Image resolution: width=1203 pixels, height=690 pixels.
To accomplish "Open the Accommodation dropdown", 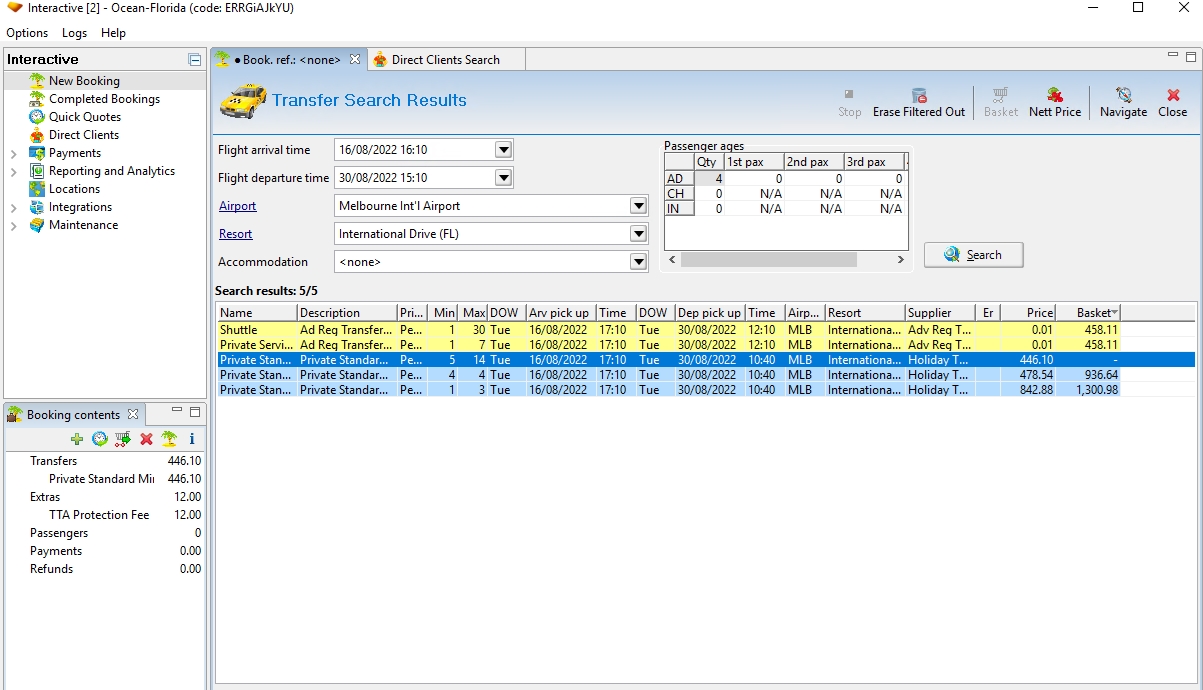I will pyautogui.click(x=638, y=262).
